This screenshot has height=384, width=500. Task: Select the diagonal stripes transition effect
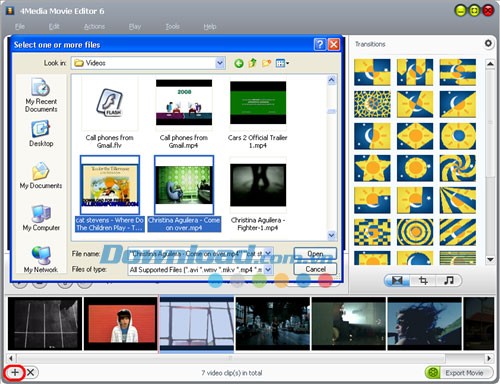pyautogui.click(x=458, y=232)
